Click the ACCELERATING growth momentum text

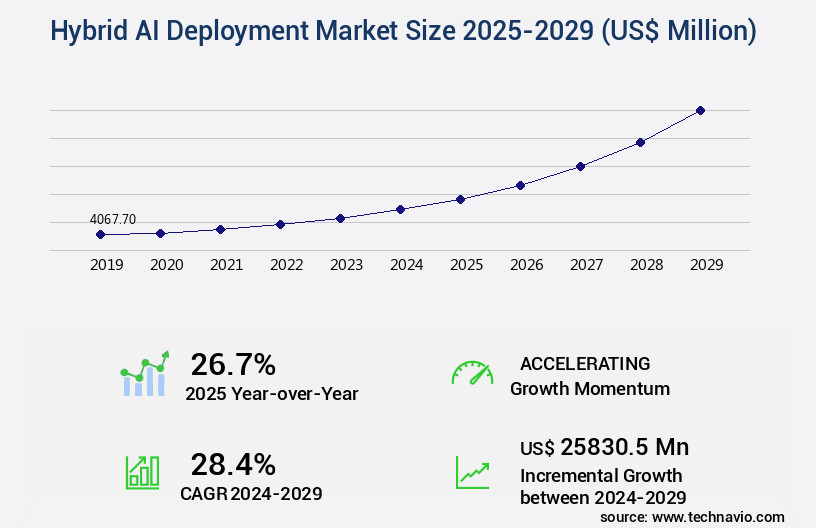[585, 363]
